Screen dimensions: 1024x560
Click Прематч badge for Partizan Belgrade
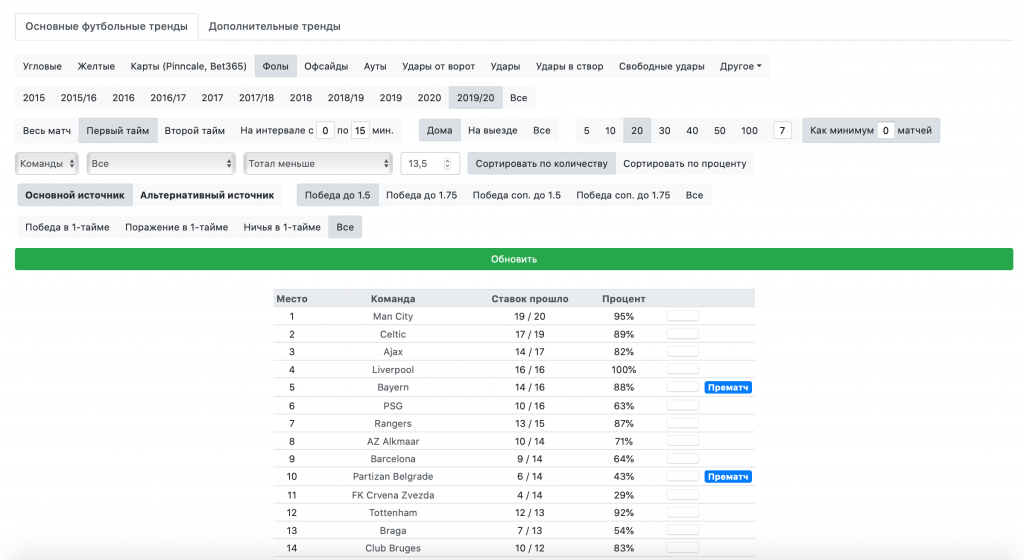[728, 477]
